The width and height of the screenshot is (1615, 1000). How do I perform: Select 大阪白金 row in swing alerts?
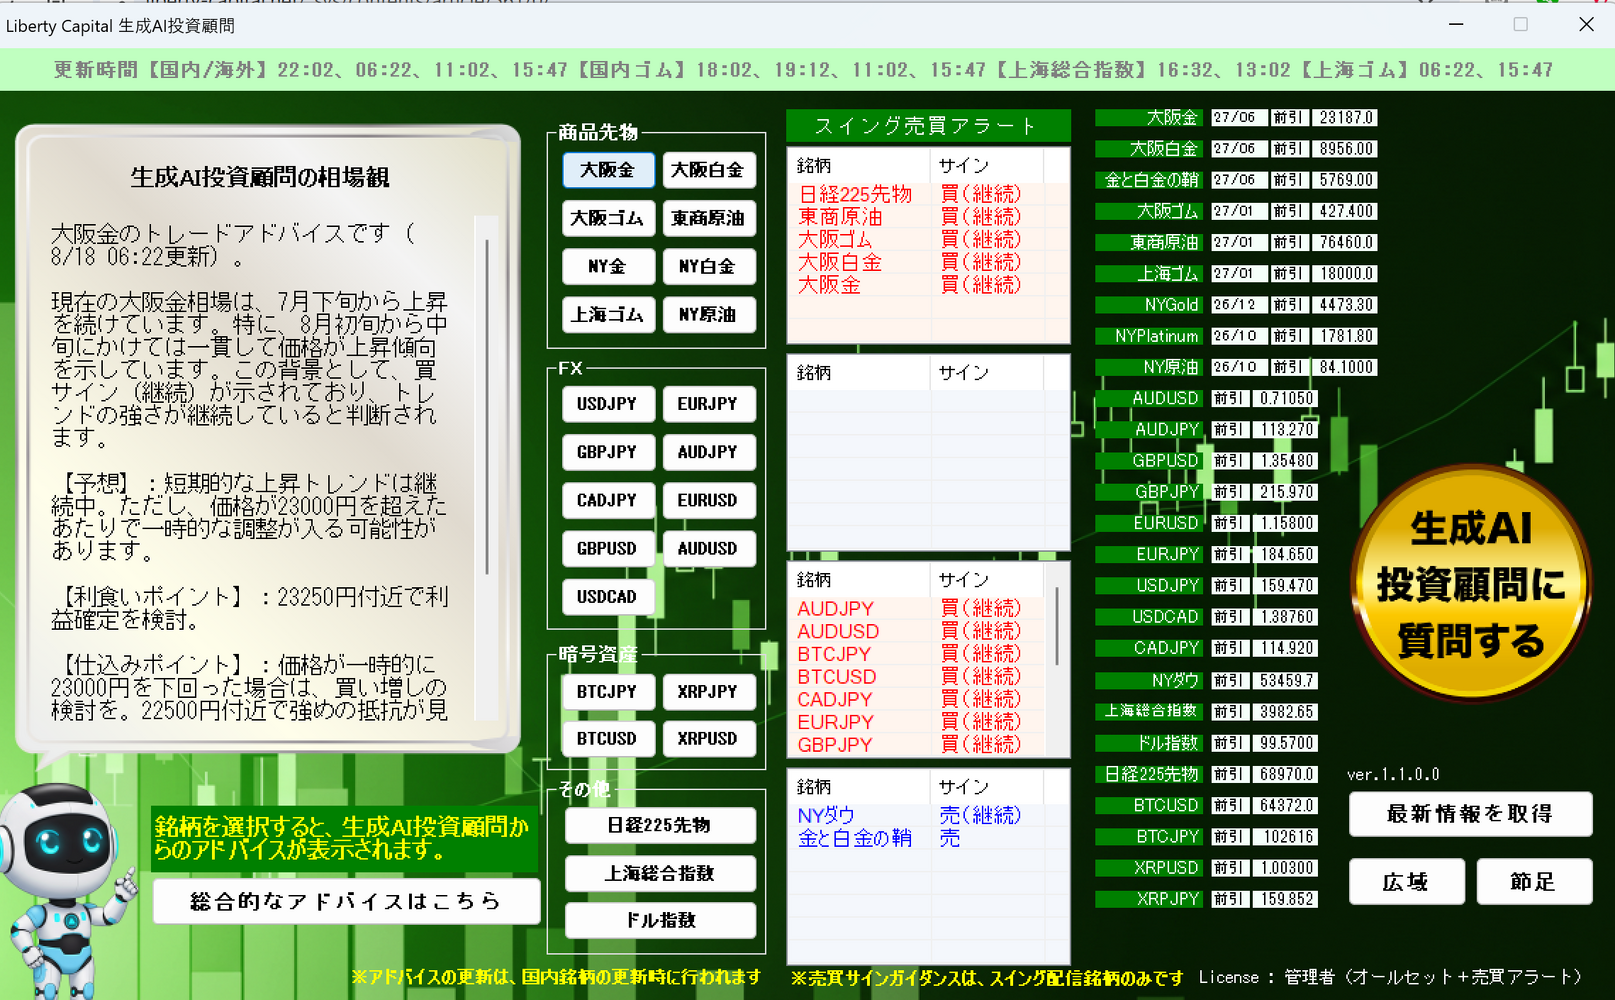[928, 262]
